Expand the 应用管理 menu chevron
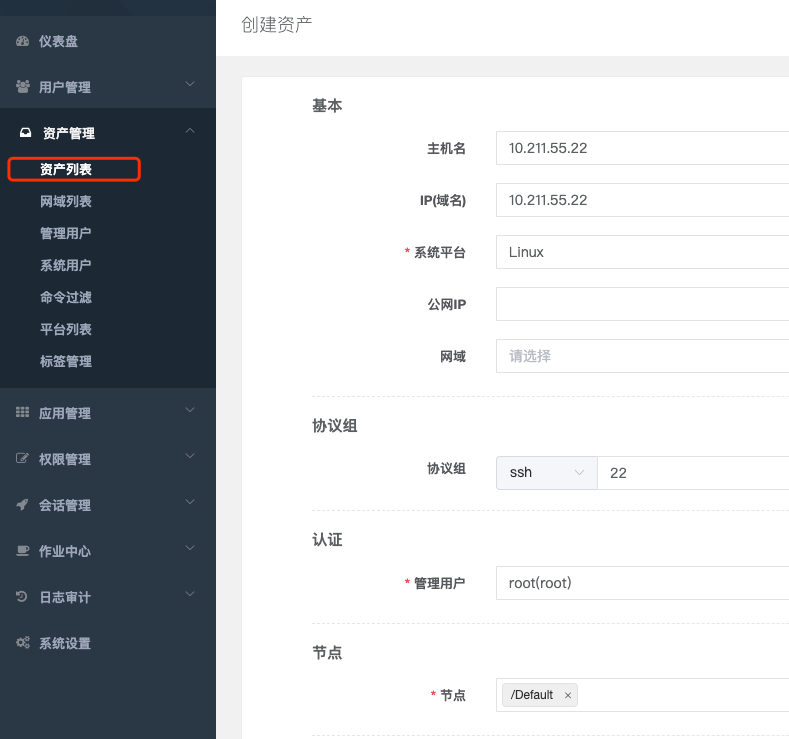The image size is (789, 739). pyautogui.click(x=190, y=410)
